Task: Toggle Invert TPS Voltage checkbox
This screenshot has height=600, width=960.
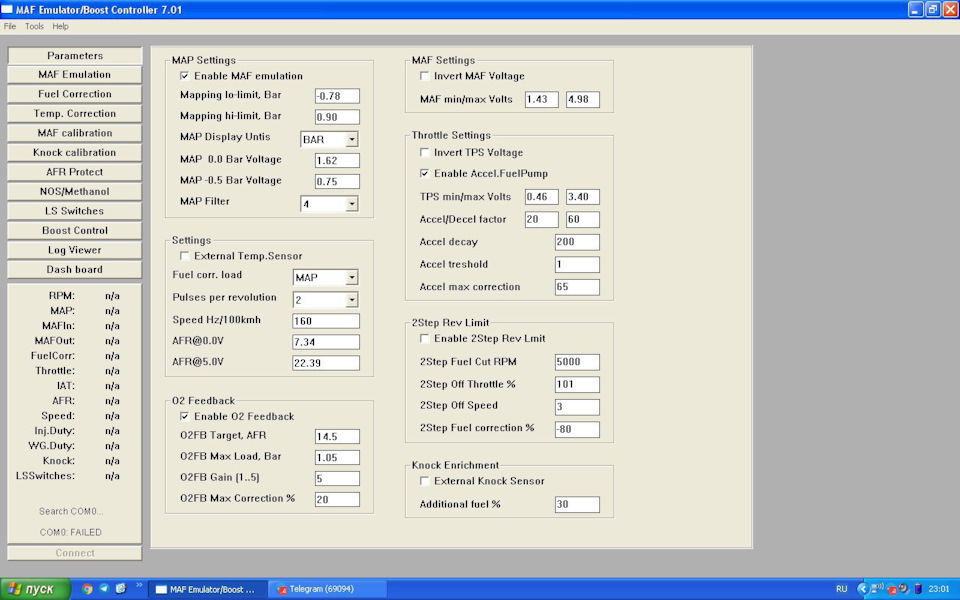Action: click(x=424, y=152)
